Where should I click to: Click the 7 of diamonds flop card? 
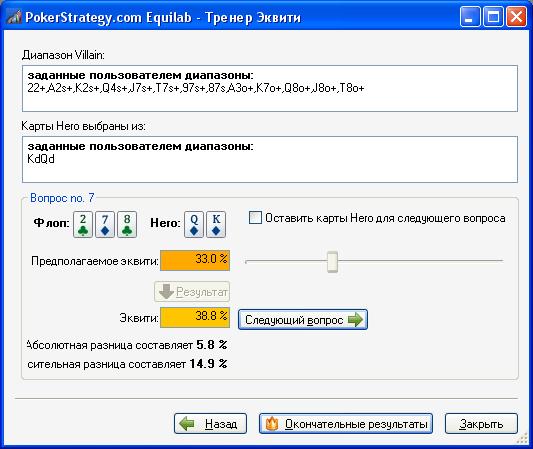(105, 224)
